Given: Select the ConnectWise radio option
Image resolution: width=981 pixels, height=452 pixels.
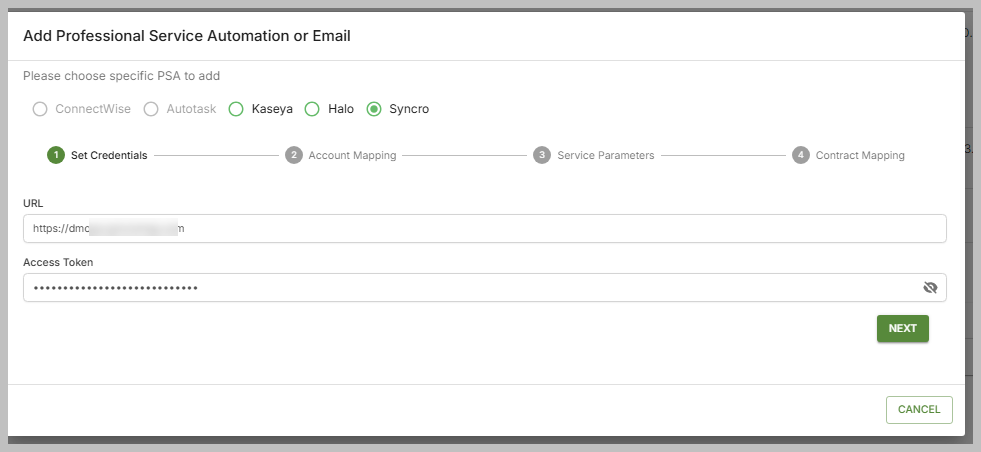Looking at the screenshot, I should [x=40, y=110].
